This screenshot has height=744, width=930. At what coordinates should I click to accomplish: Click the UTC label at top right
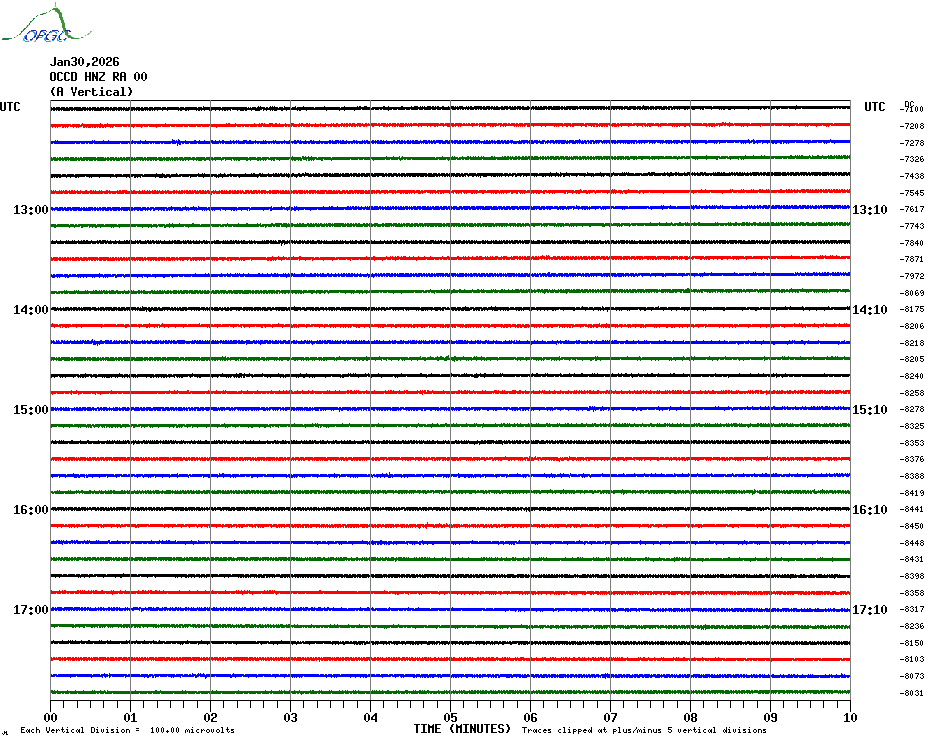tap(875, 107)
